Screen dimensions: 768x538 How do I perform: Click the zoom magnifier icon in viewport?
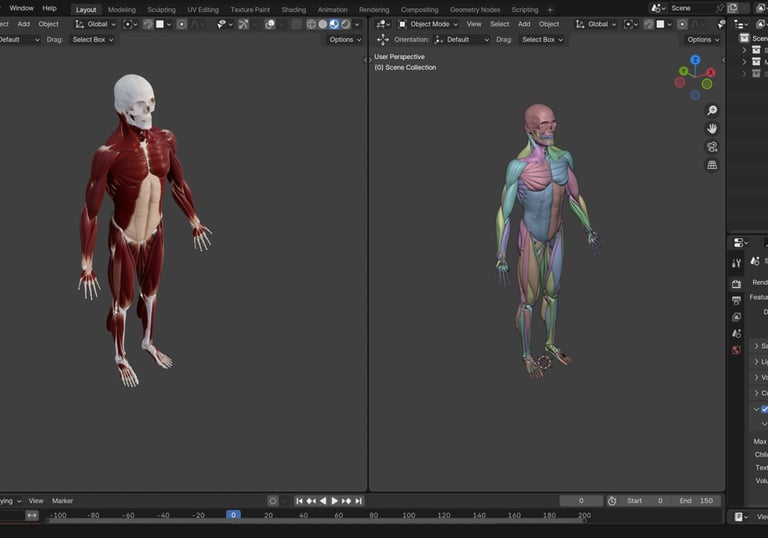(712, 111)
